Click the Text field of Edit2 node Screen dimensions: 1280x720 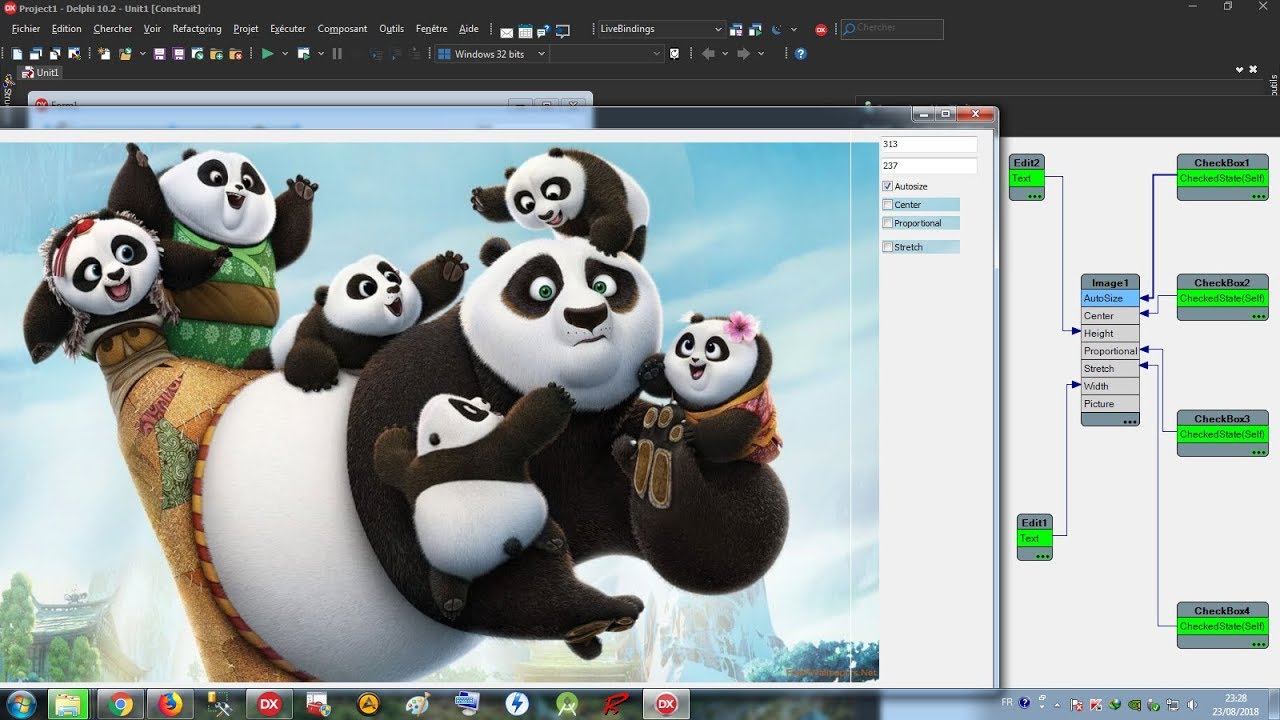coord(1027,179)
